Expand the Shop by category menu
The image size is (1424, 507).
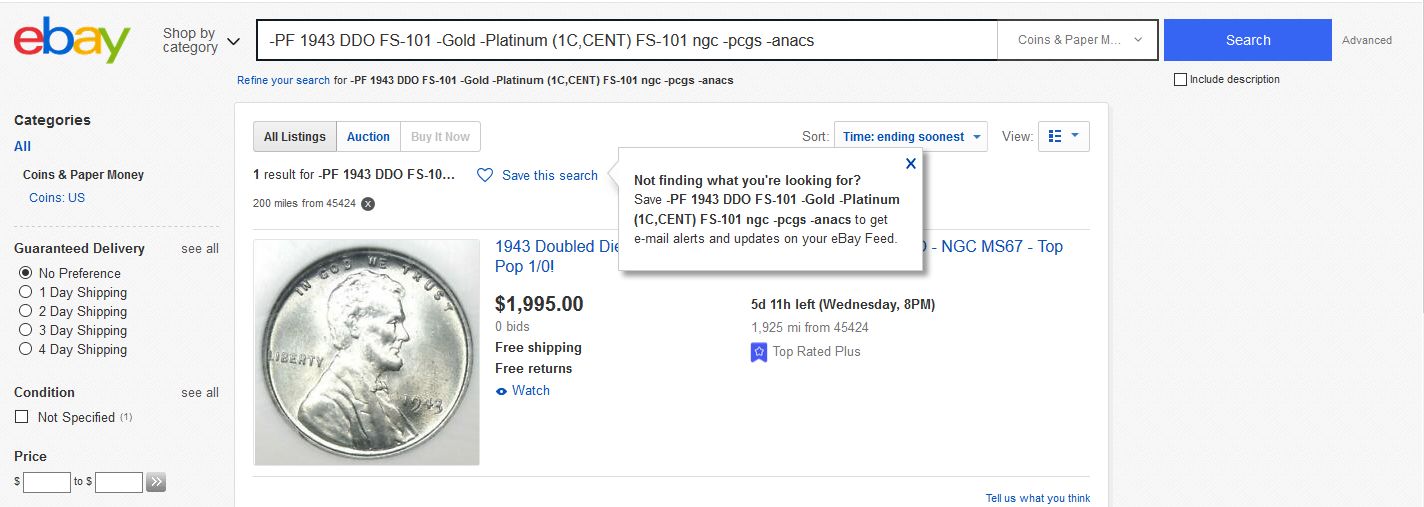[x=201, y=40]
